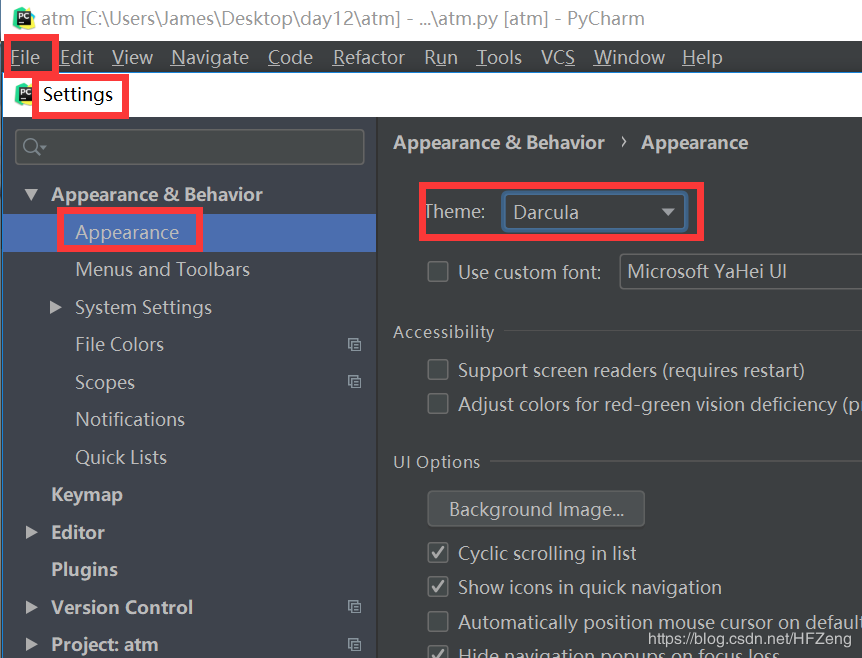Open the Run menu
The height and width of the screenshot is (658, 862).
[x=441, y=57]
